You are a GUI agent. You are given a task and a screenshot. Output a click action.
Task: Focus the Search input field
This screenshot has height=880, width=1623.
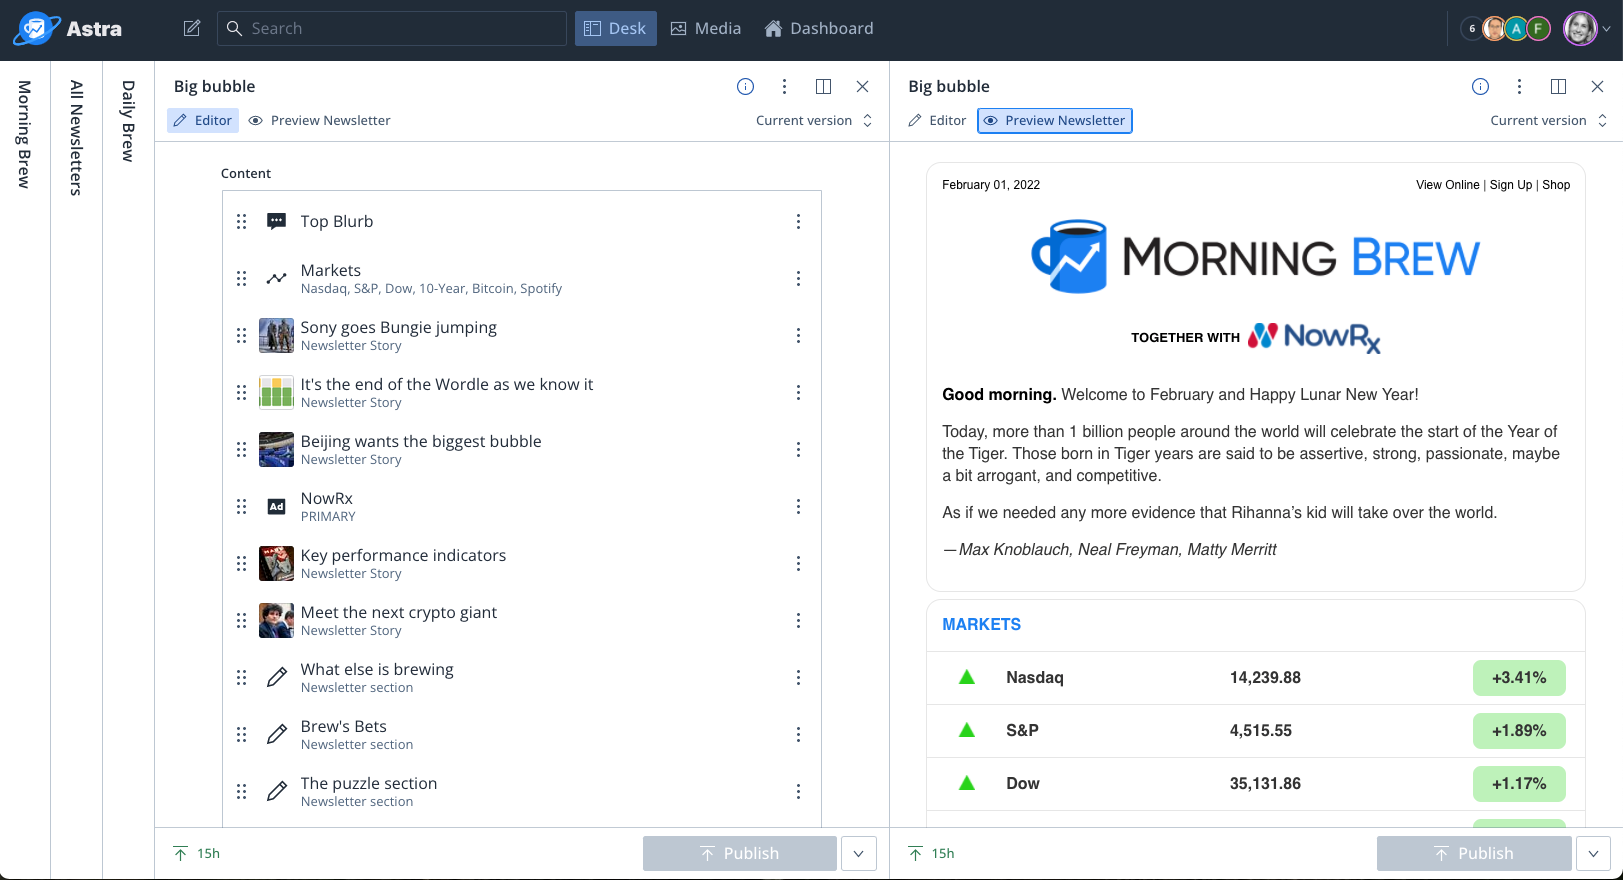click(x=392, y=28)
